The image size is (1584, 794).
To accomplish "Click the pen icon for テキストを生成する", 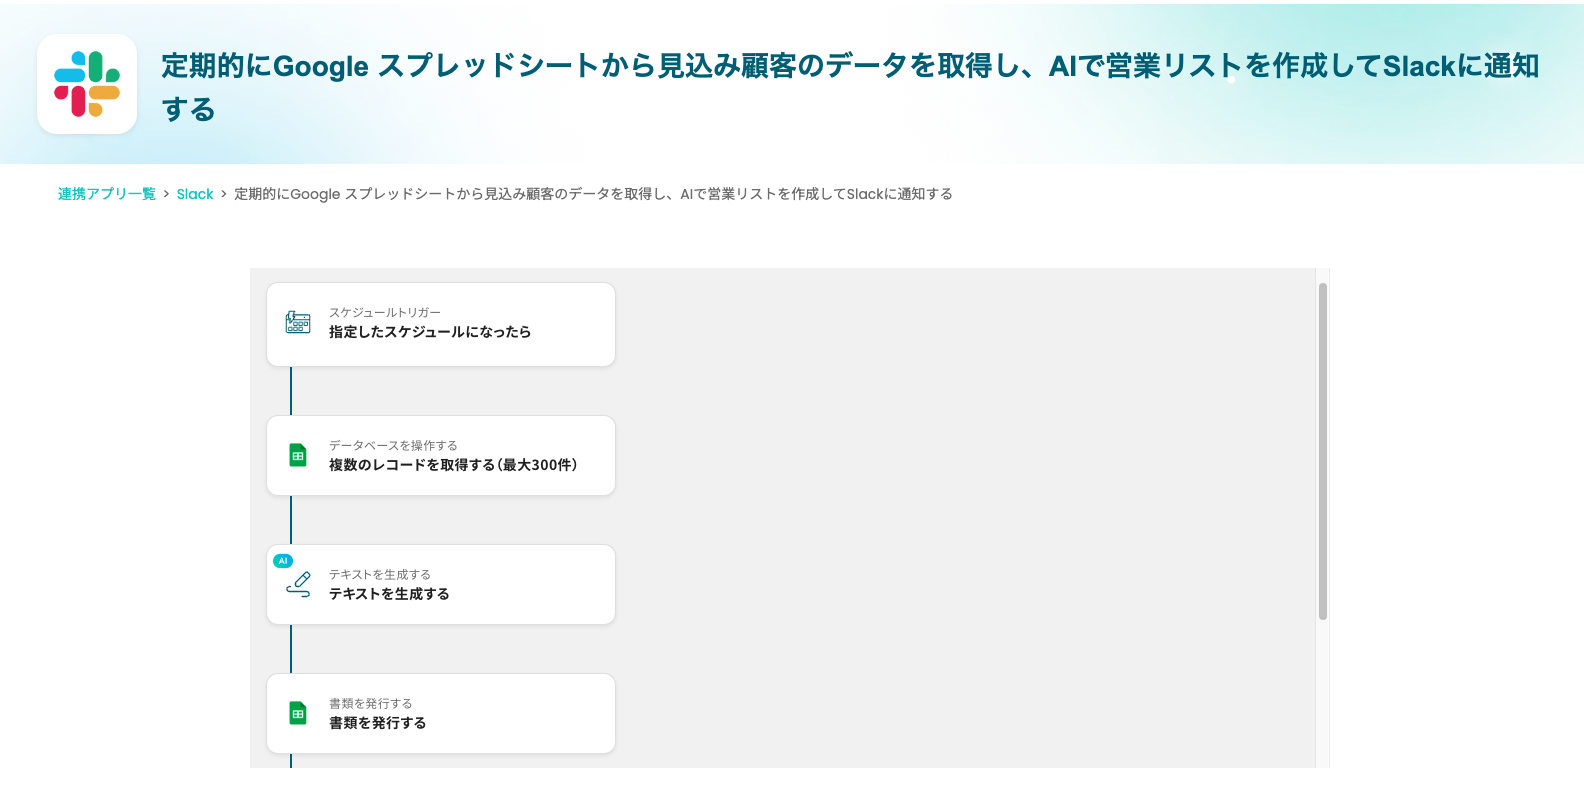I will 298,584.
